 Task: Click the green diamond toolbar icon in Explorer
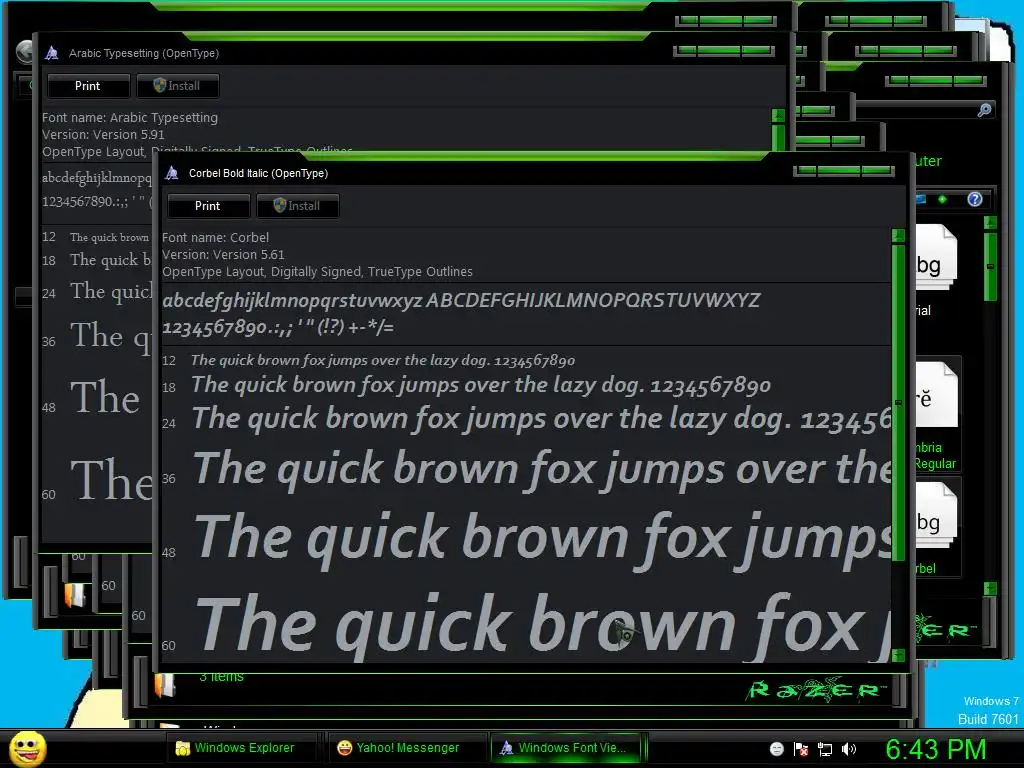[x=942, y=199]
